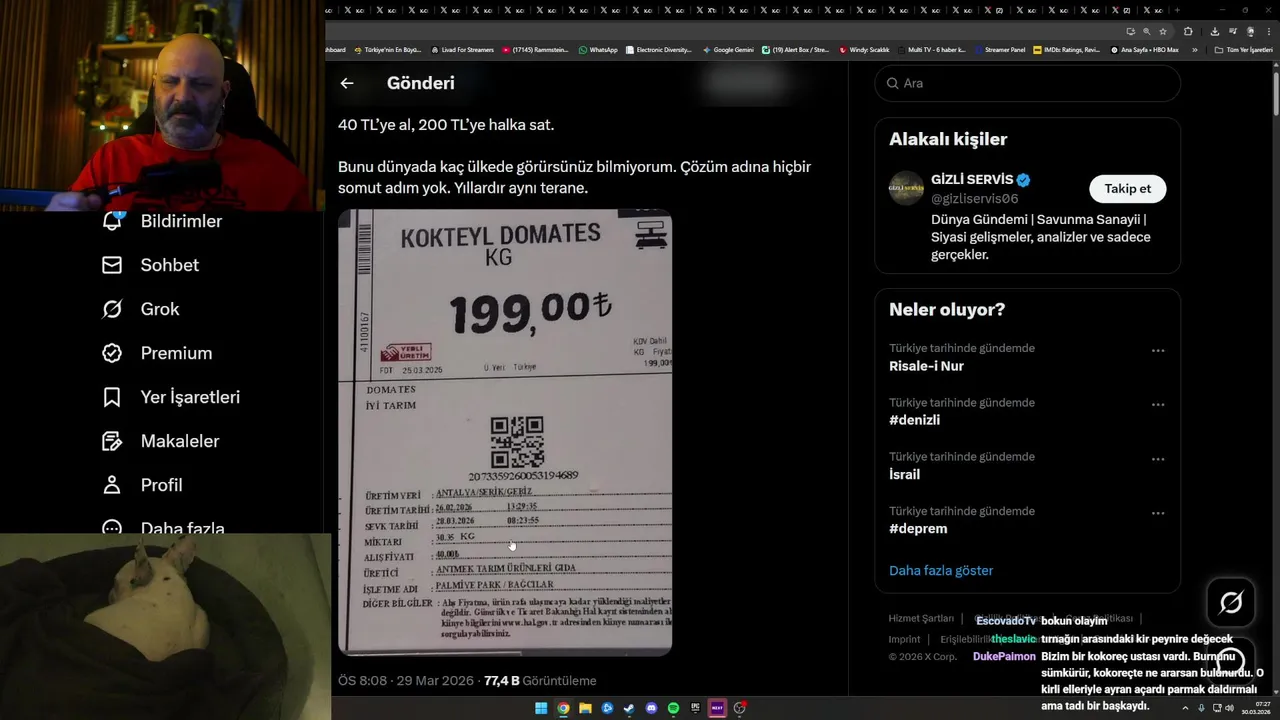
Task: Bookmark this page with the star icon
Action: pos(1163,31)
